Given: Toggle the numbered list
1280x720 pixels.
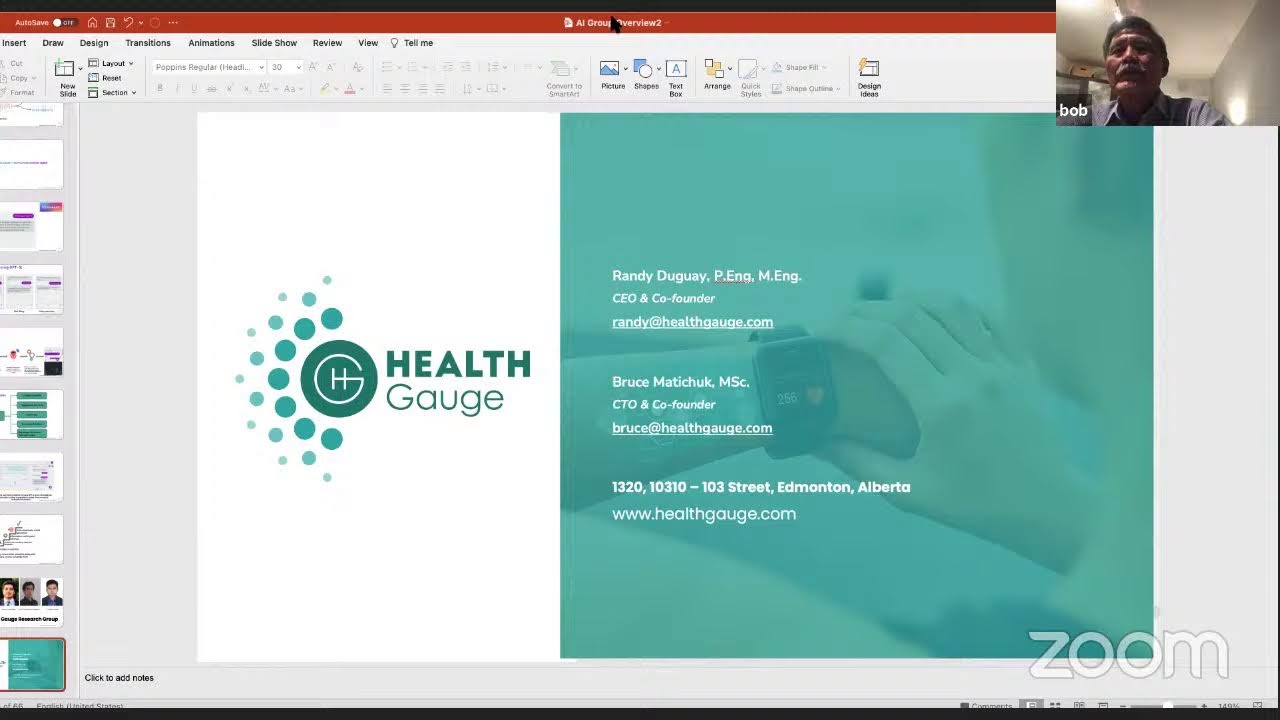Looking at the screenshot, I should [413, 67].
